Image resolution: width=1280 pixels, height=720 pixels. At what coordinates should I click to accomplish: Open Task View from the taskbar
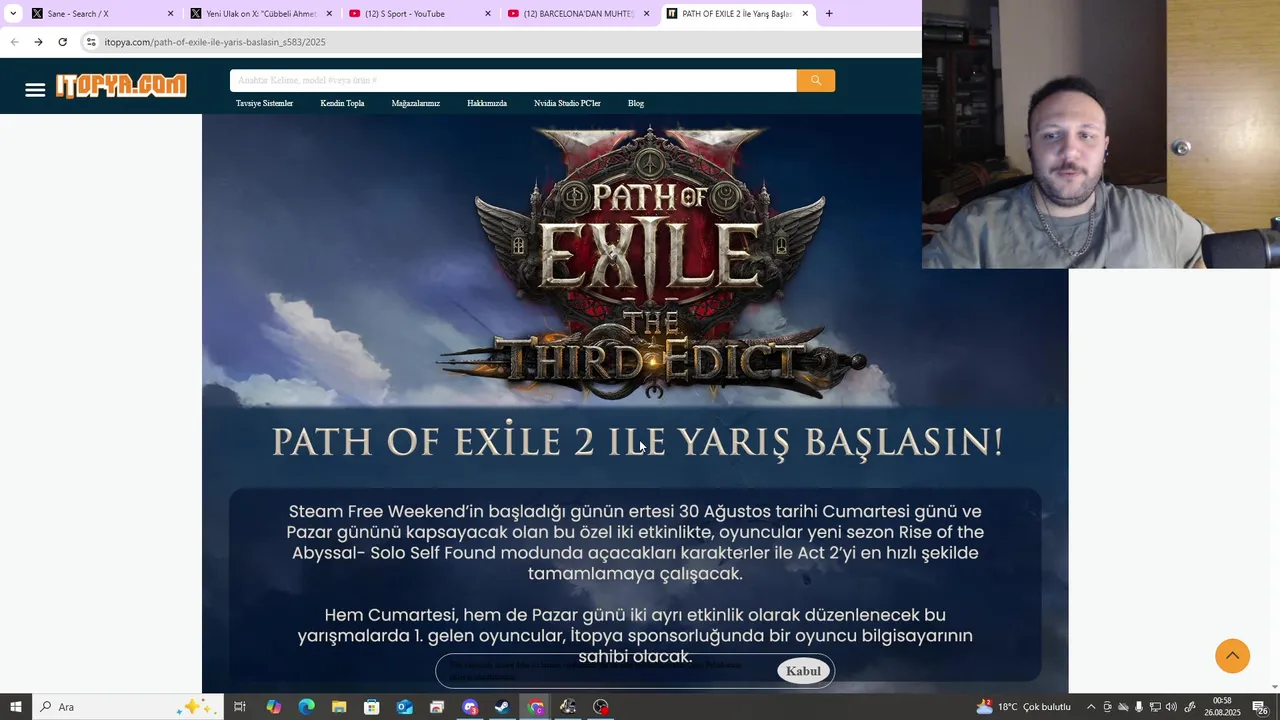[240, 707]
